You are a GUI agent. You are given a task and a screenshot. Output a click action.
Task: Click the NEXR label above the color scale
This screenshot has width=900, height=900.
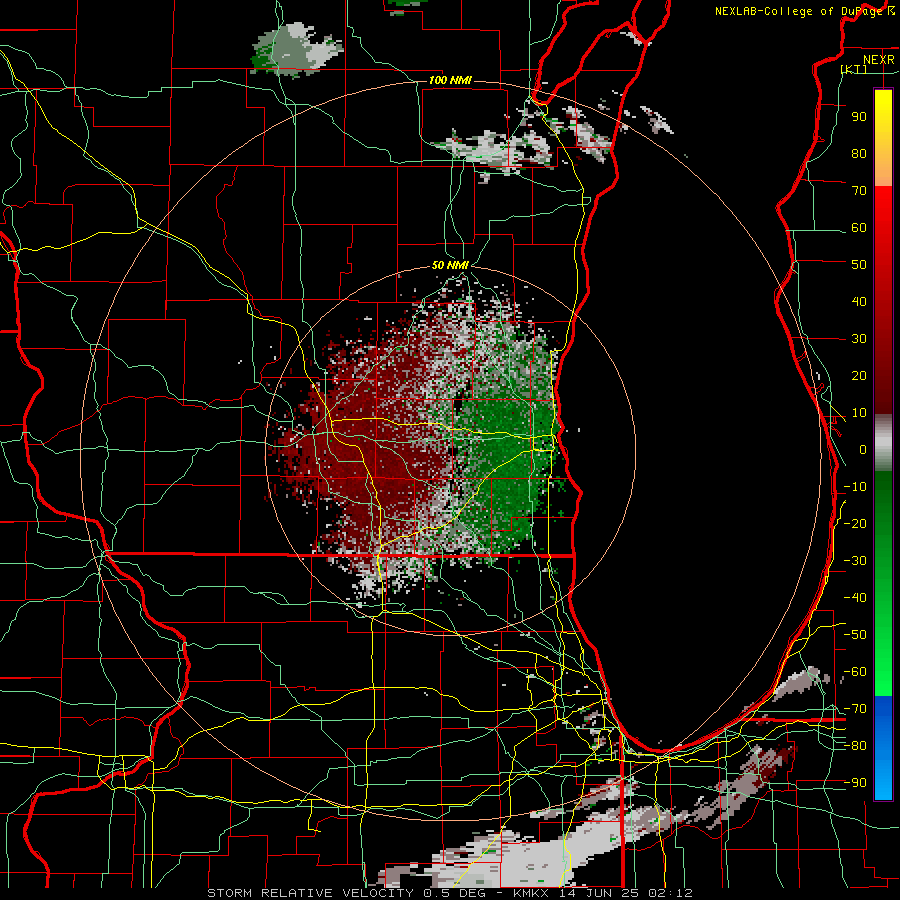[878, 60]
